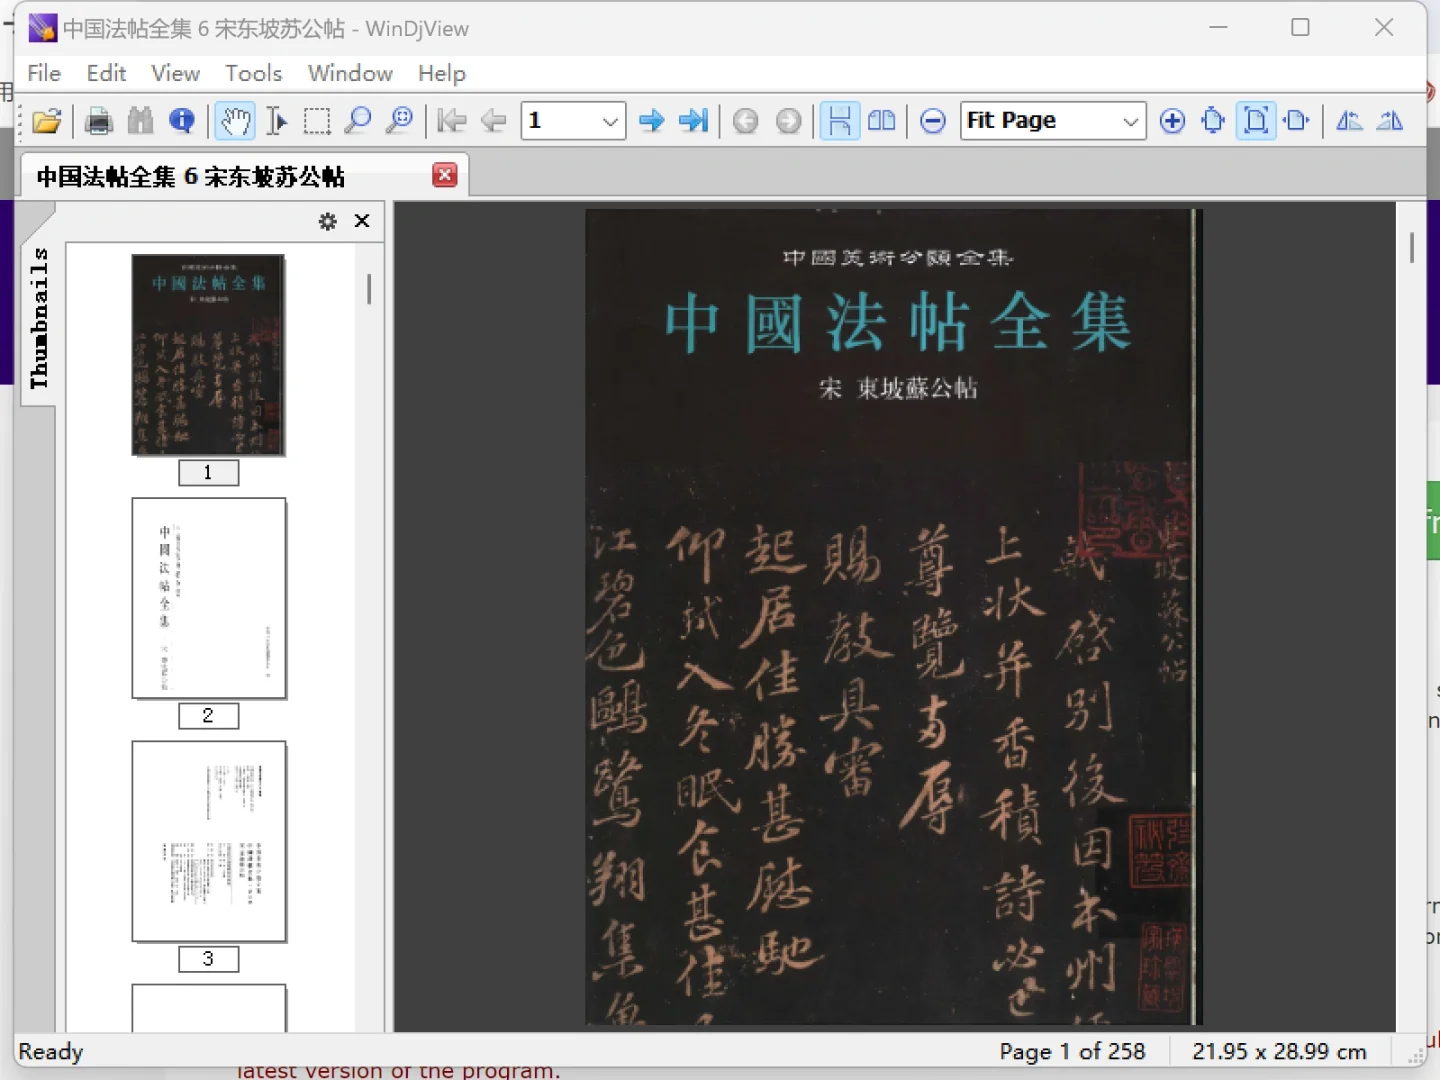Close the document tab with red X
The image size is (1440, 1080).
445,175
